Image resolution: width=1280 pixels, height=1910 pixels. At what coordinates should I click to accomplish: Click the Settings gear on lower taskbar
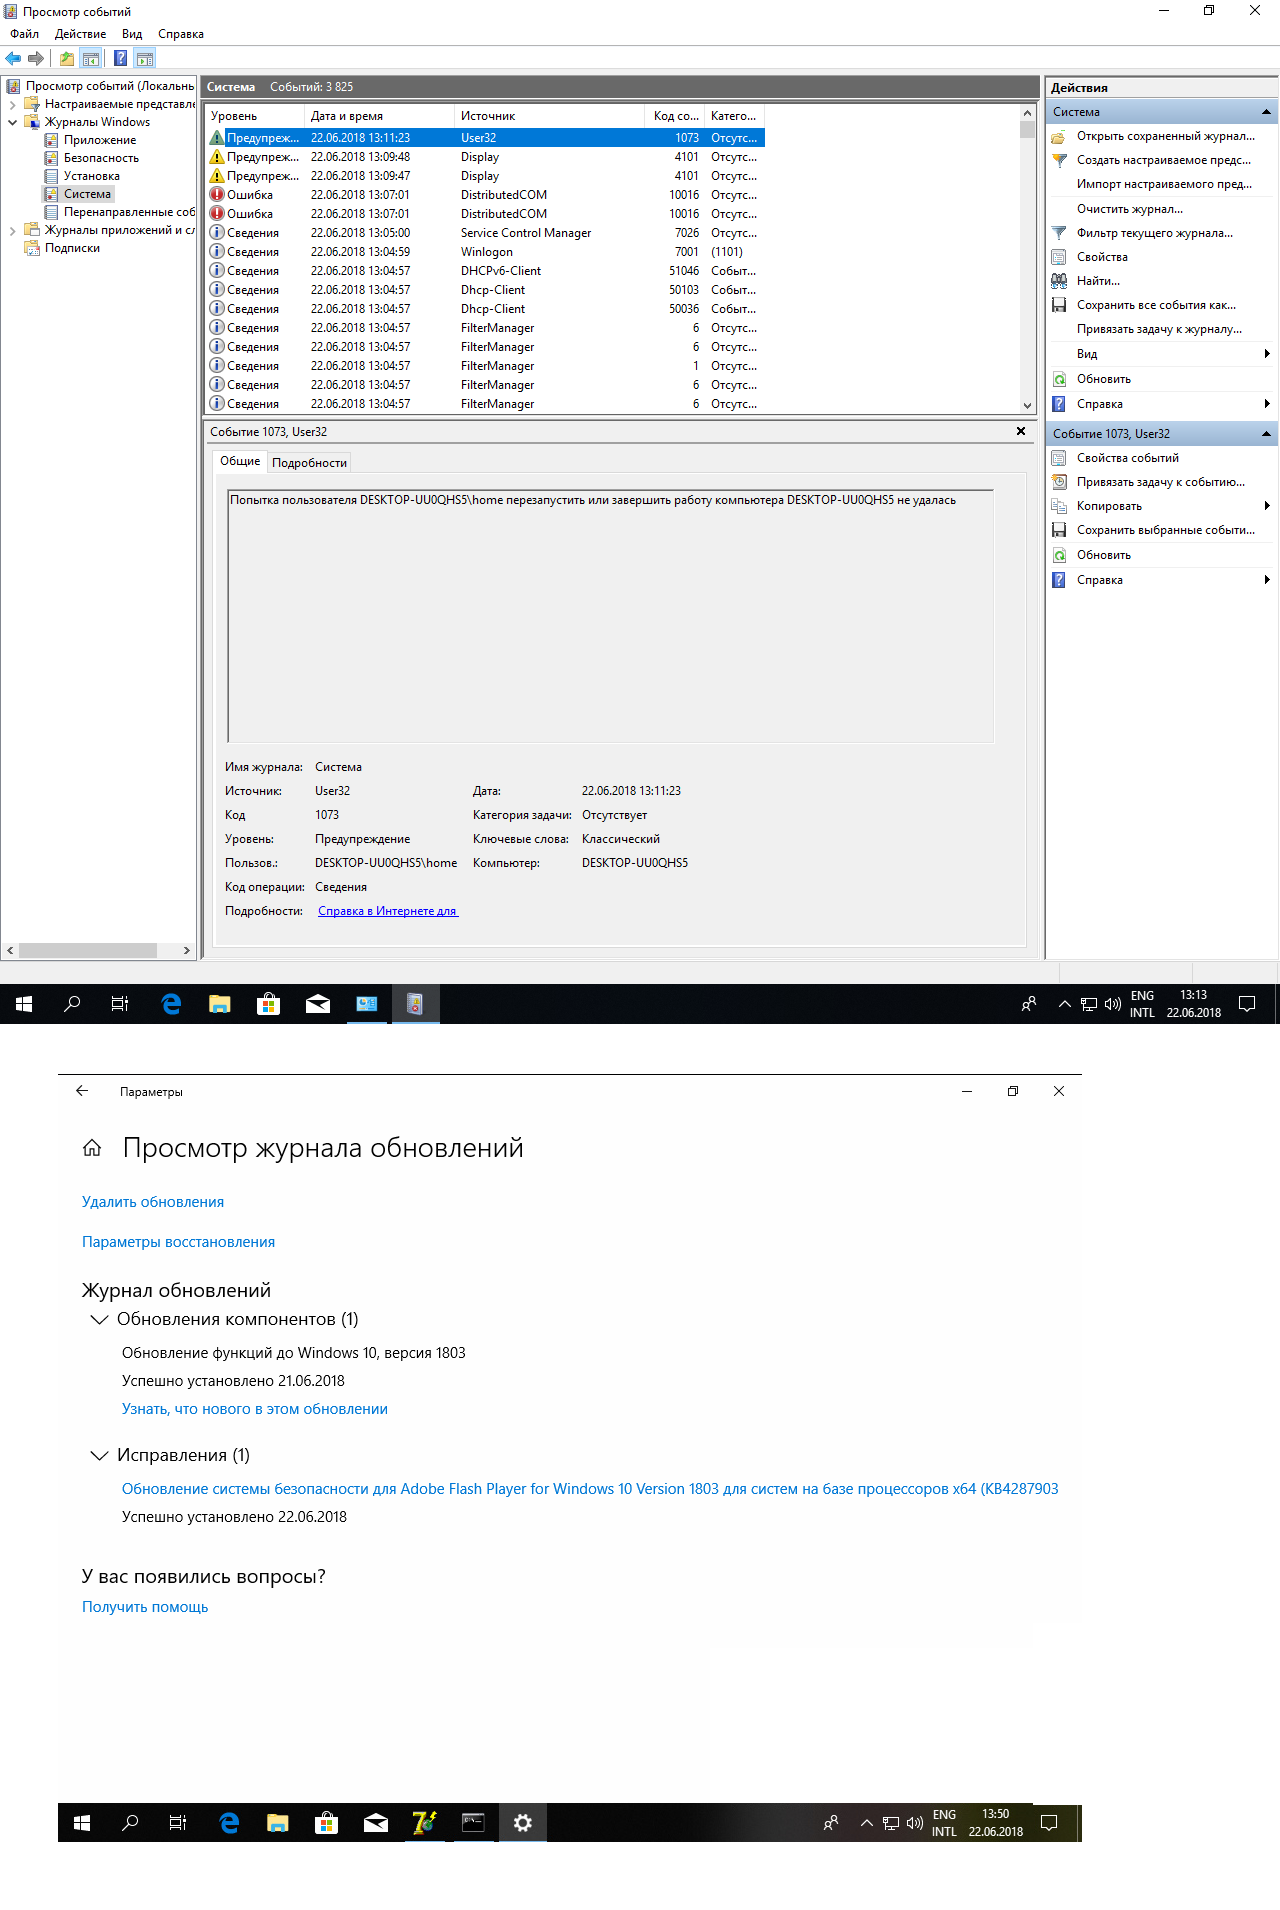click(x=522, y=1823)
